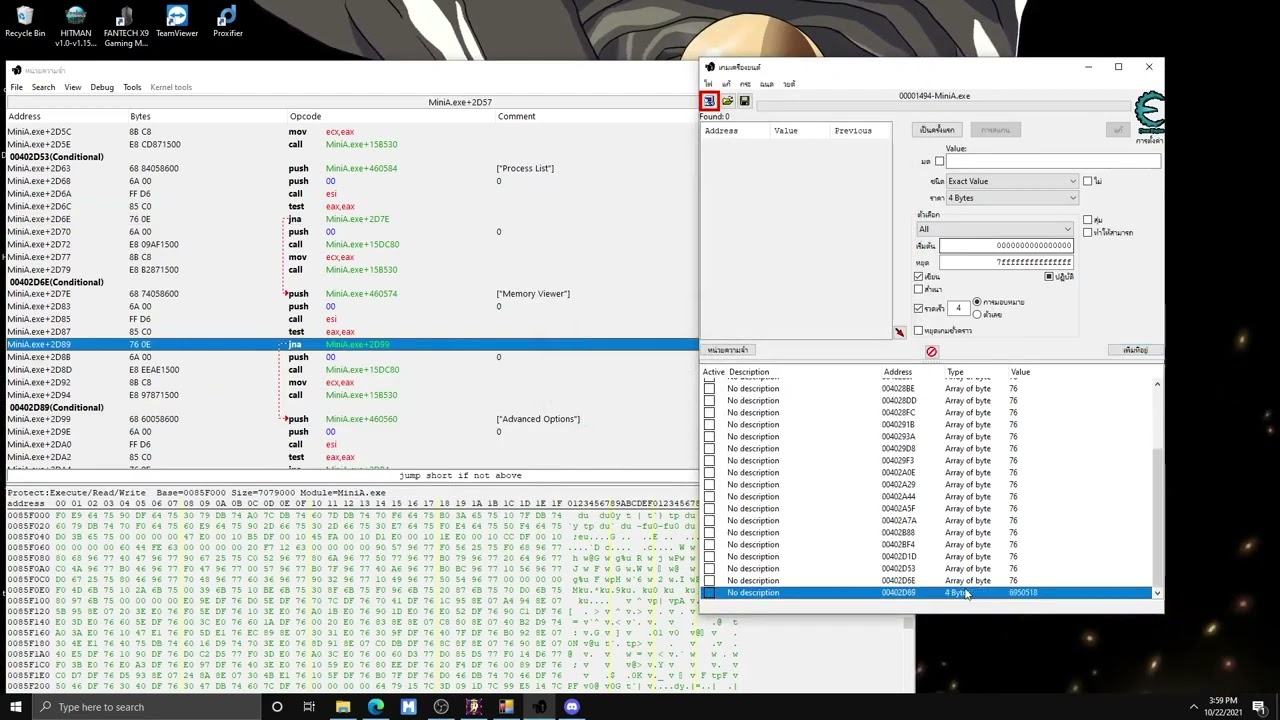Image resolution: width=1280 pixels, height=720 pixels.
Task: Click the Cortana circle icon in taskbar
Action: (x=277, y=707)
